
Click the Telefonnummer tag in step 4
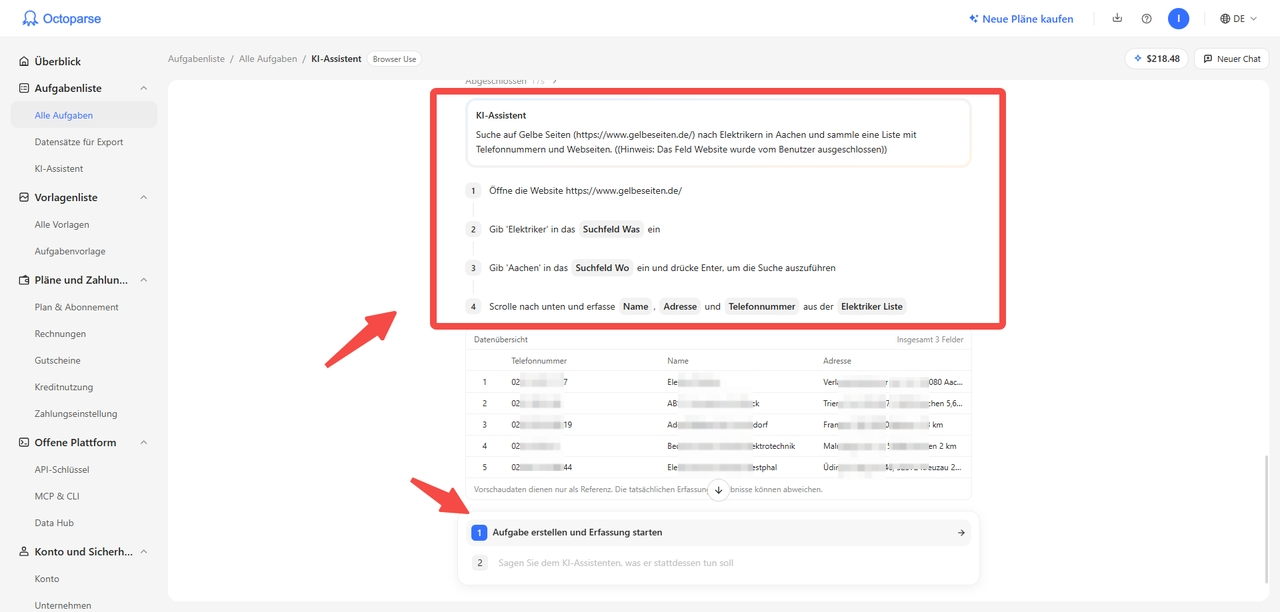coord(762,306)
